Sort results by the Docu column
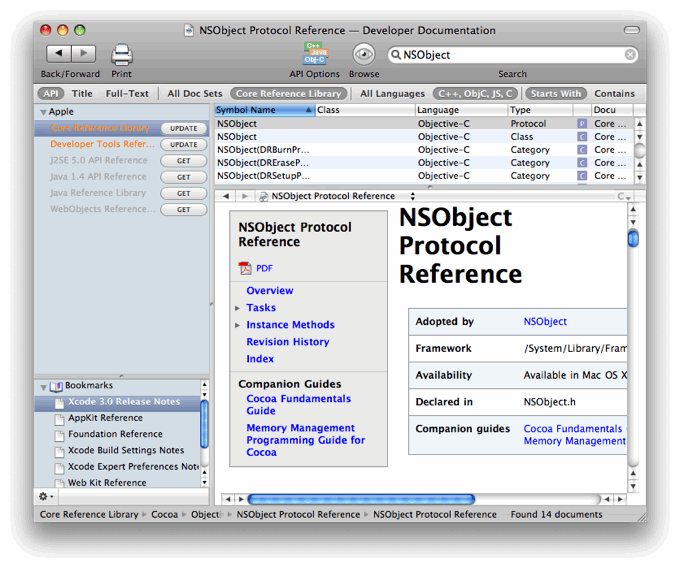 612,110
